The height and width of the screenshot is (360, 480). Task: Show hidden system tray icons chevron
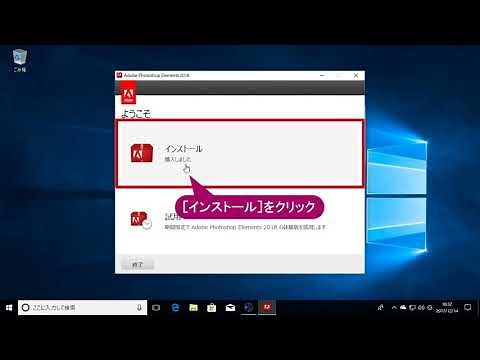click(x=394, y=307)
